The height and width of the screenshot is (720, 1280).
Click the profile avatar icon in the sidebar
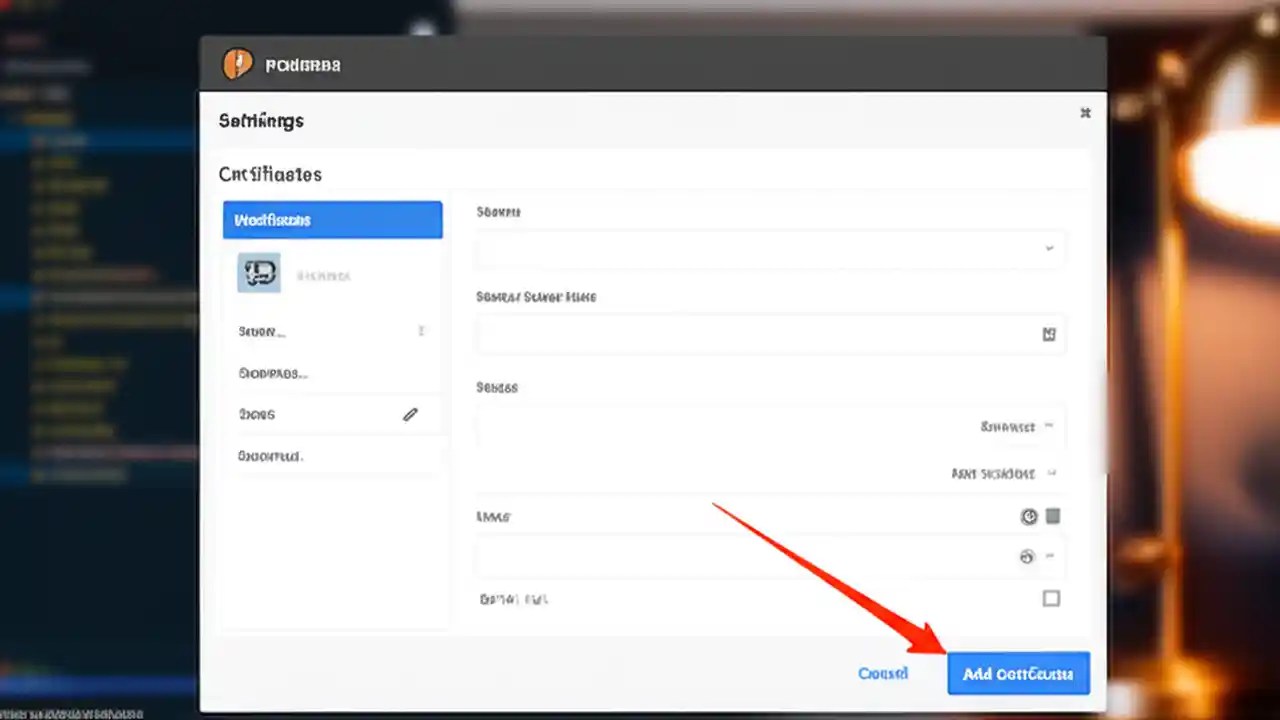pos(259,272)
